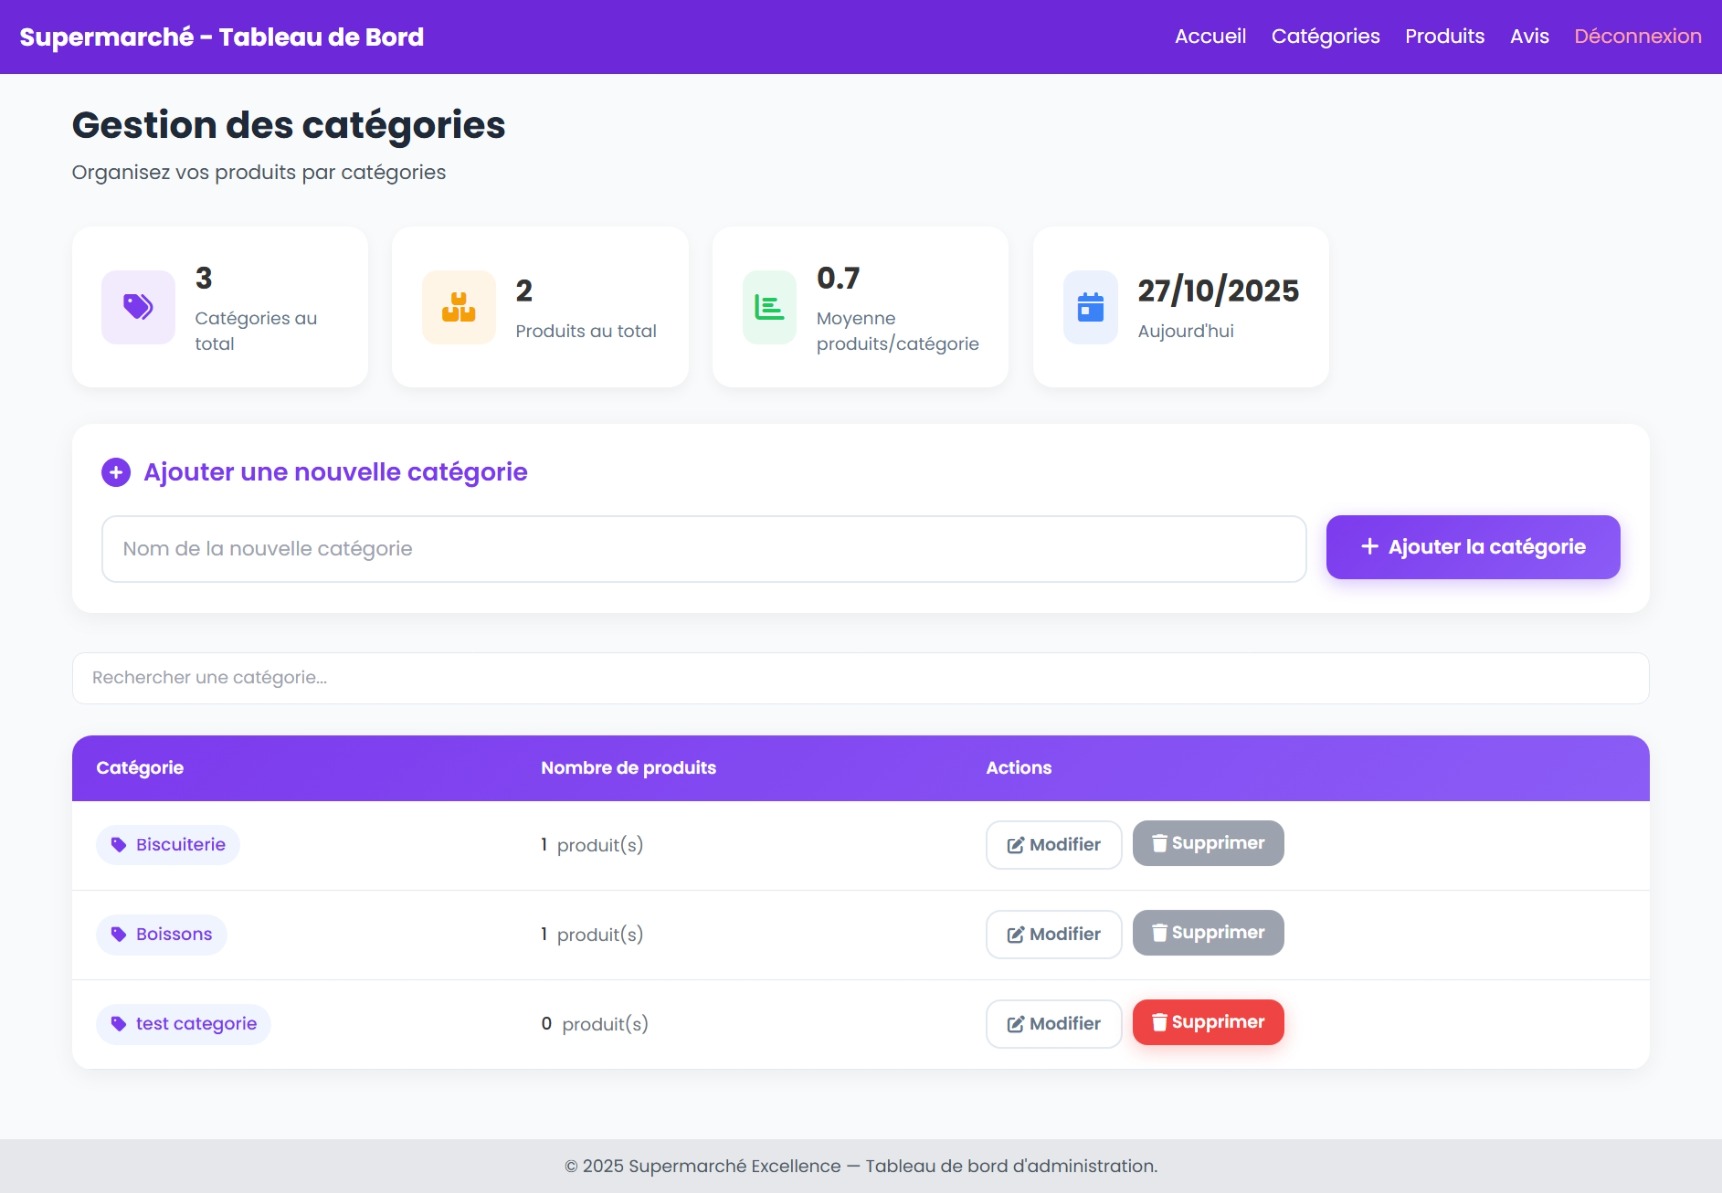Go to the Produits page in navbar
1722x1193 pixels.
(1444, 36)
